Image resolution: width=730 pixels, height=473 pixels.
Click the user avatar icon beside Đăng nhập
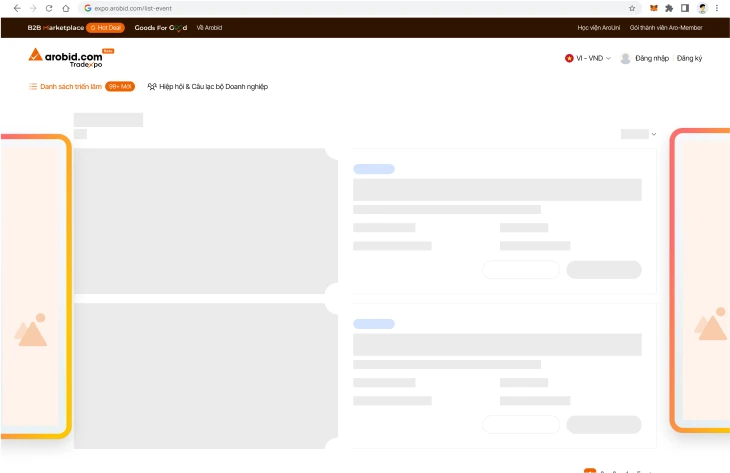pos(625,58)
